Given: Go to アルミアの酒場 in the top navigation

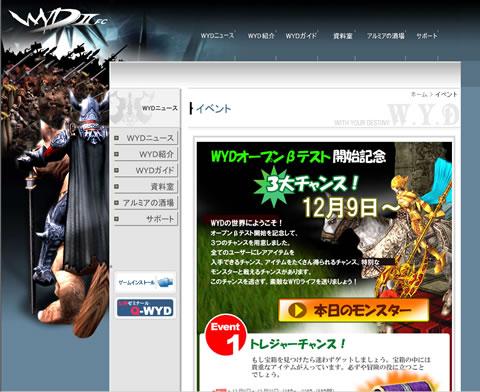Looking at the screenshot, I should tap(386, 36).
